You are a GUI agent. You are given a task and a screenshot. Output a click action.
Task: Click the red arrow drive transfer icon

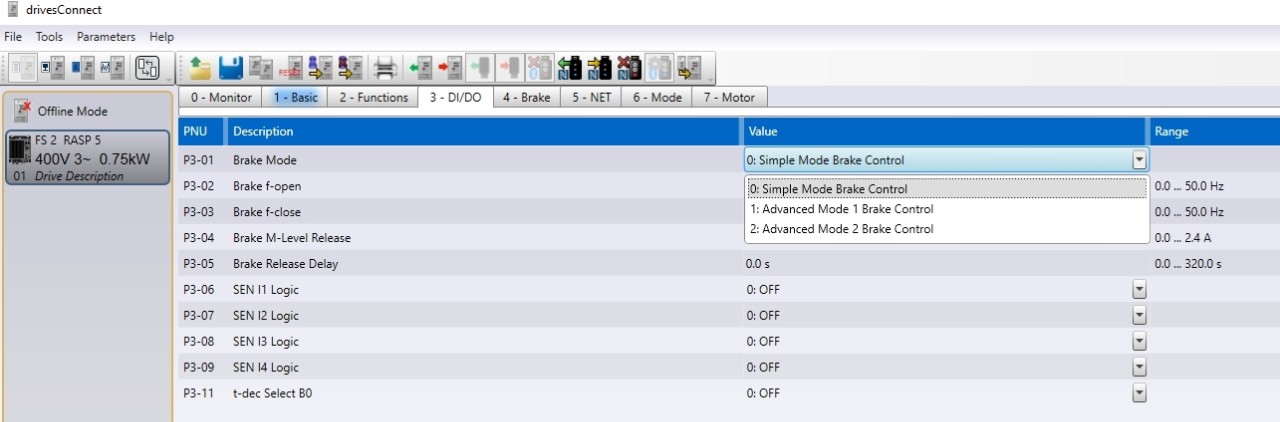coord(449,68)
